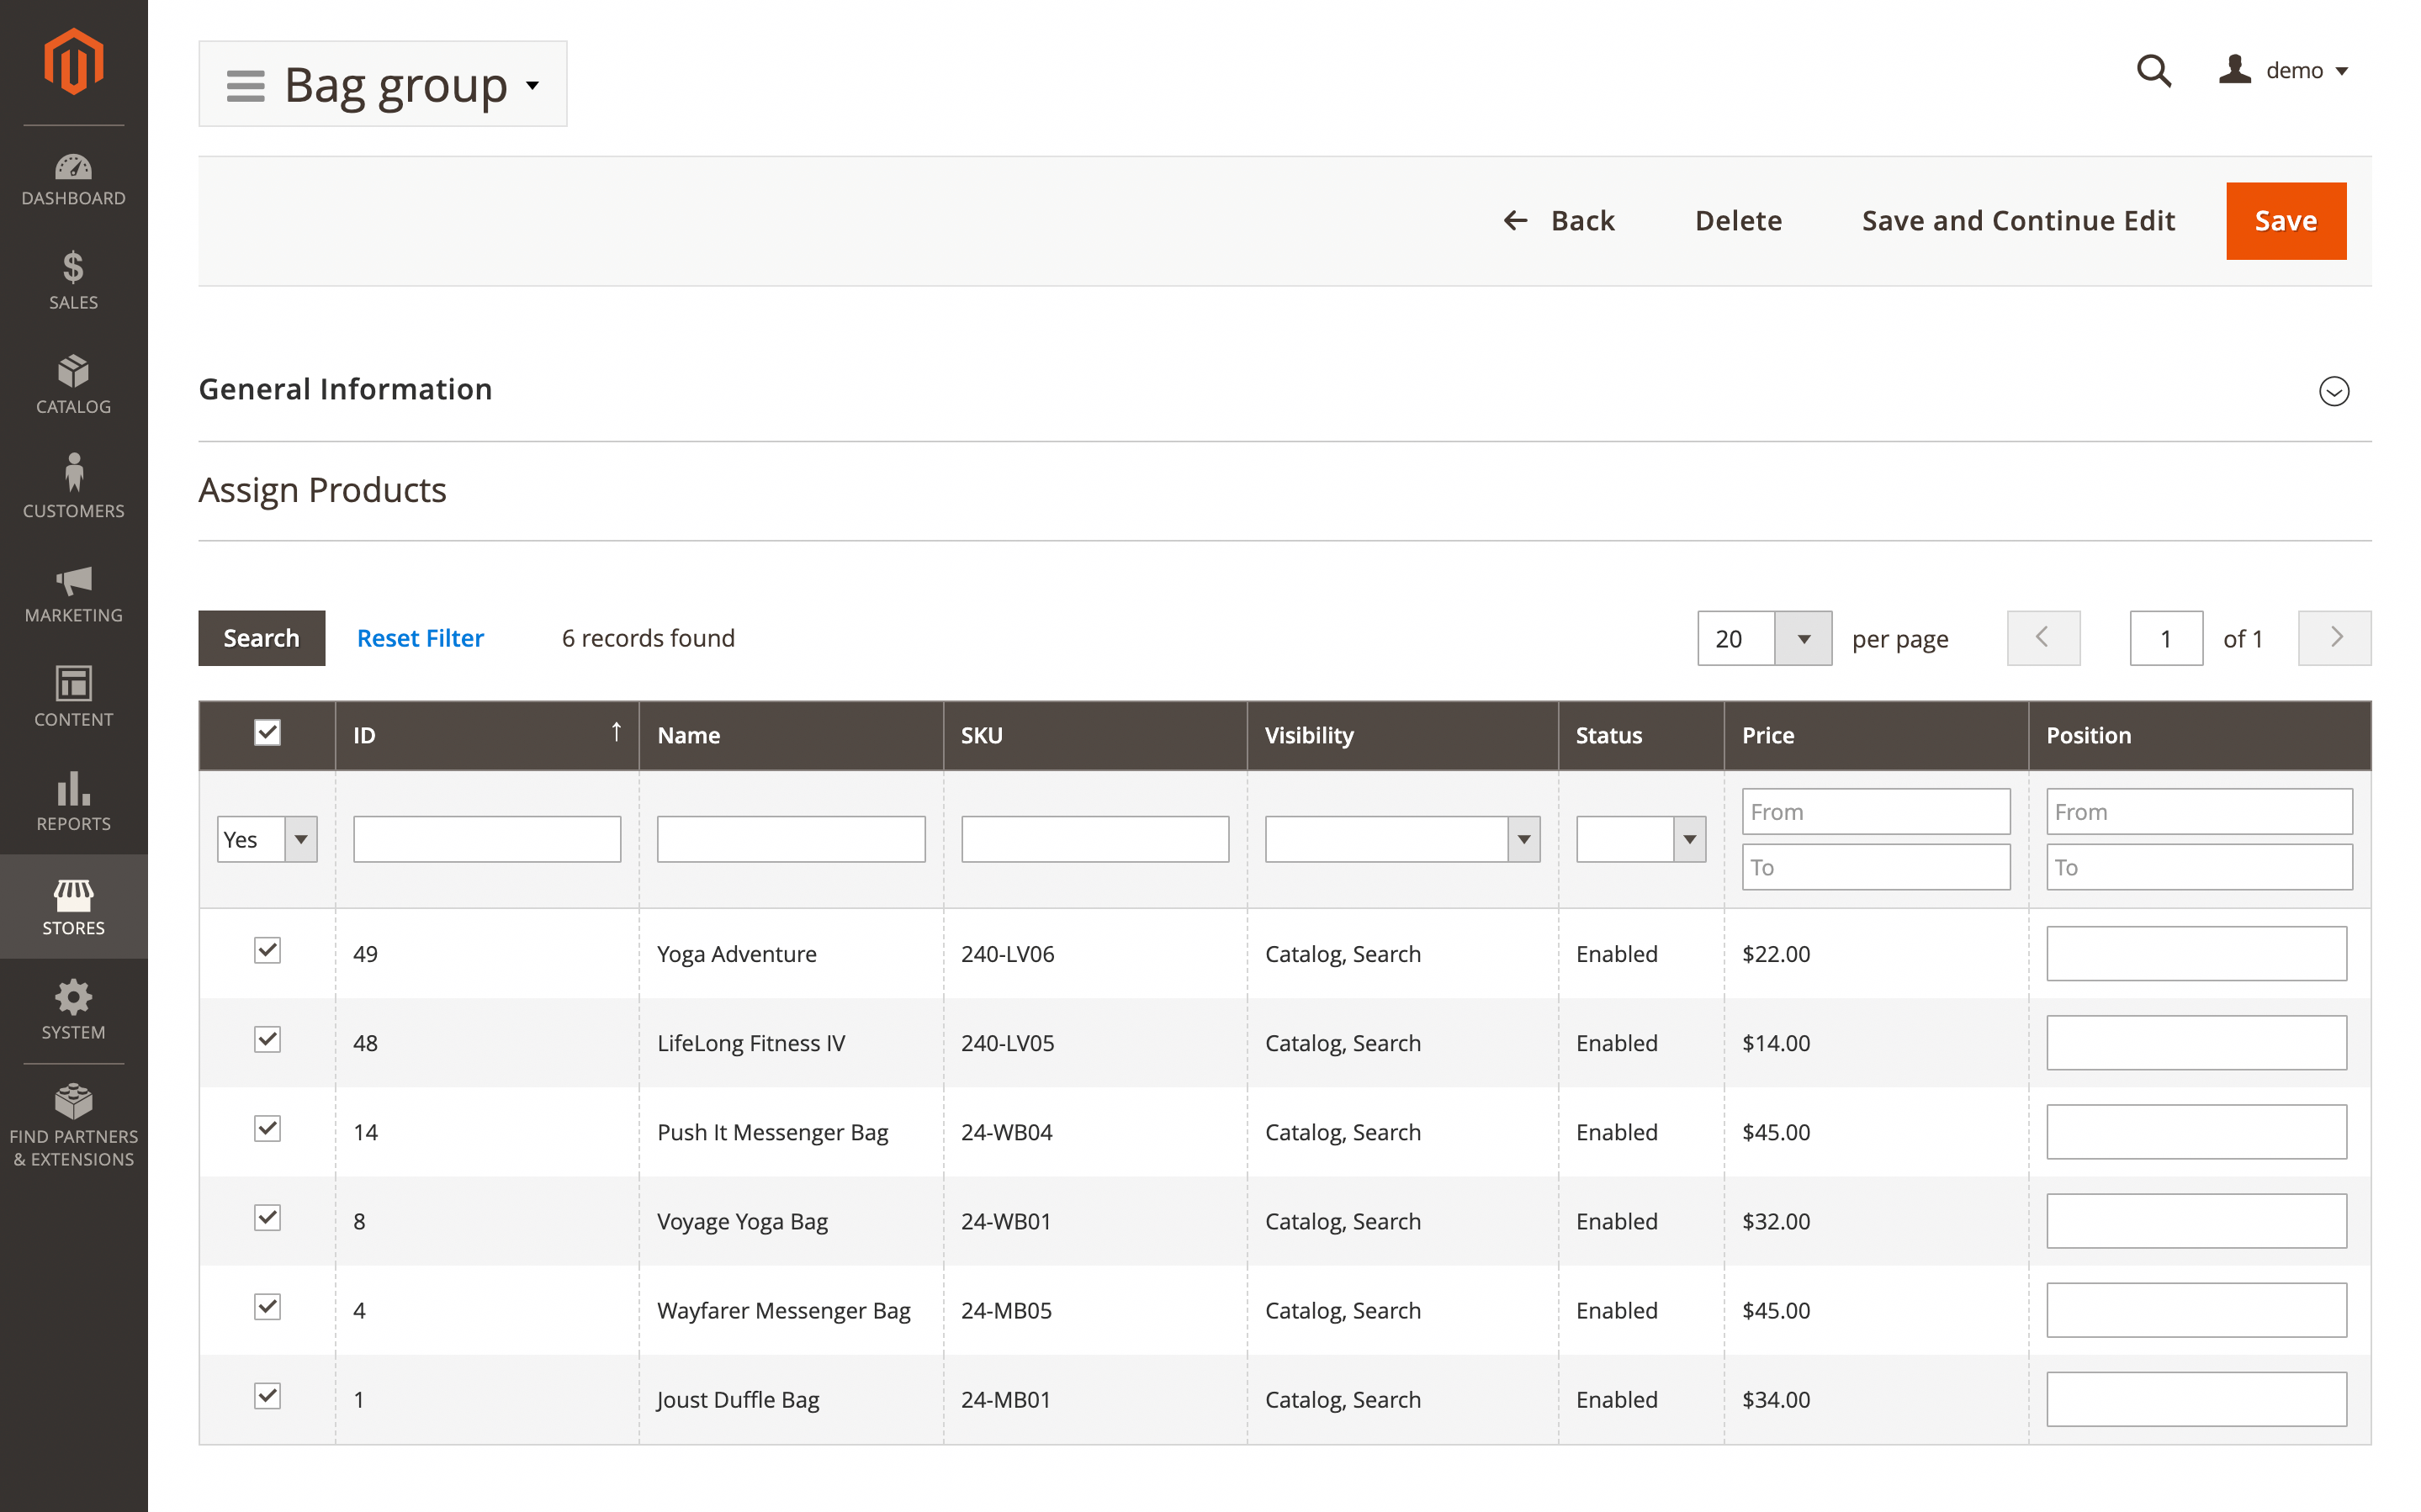
Task: Click the Magento logo icon
Action: [73, 62]
